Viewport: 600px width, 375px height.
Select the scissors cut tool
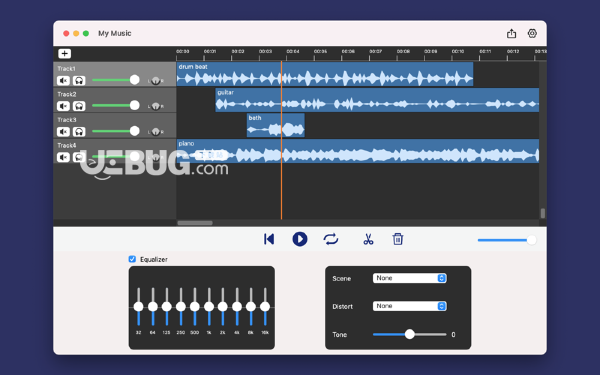(x=368, y=239)
